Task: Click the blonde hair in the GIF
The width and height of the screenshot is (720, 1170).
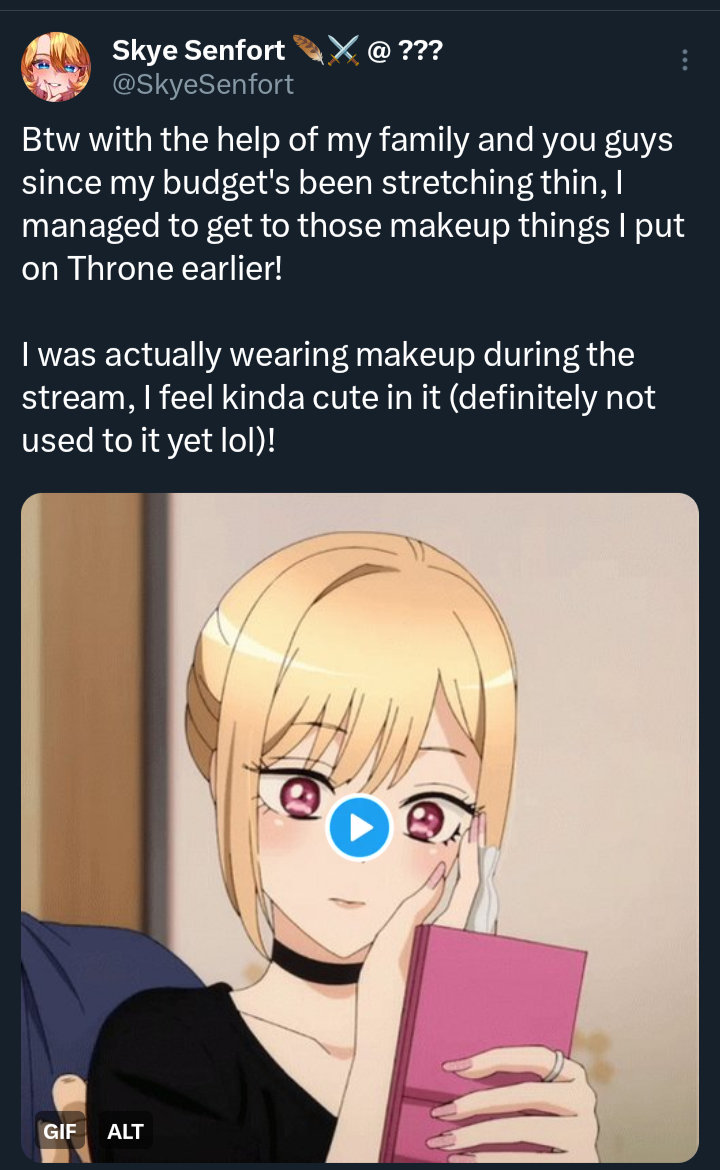Action: tap(351, 649)
